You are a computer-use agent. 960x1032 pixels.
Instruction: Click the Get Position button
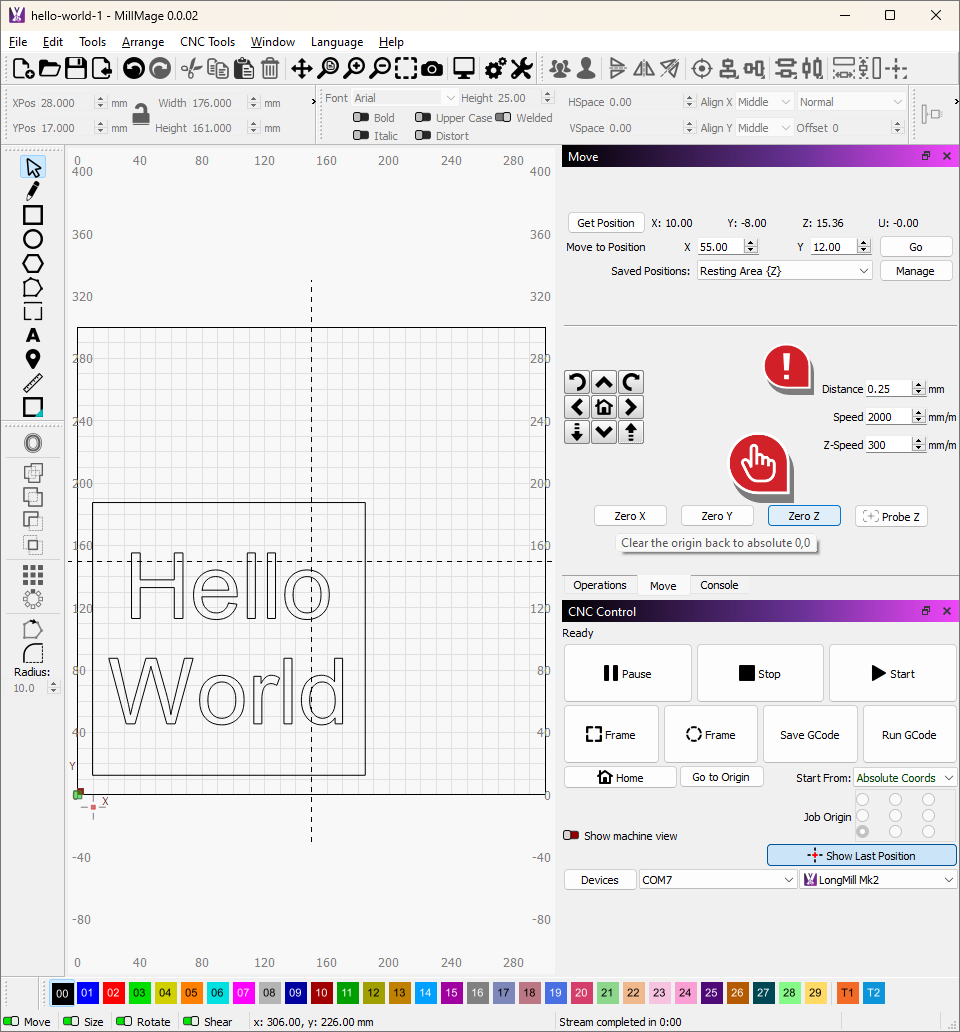[606, 223]
